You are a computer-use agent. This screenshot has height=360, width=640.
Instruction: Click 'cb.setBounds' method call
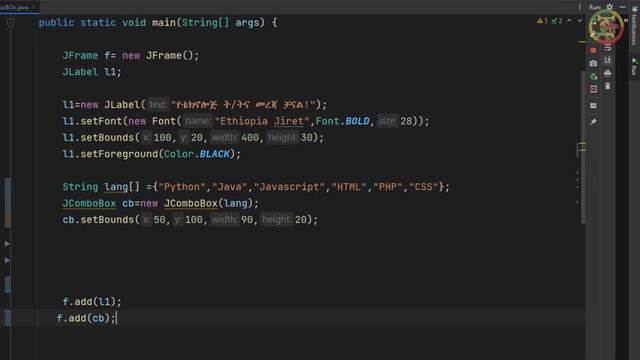98,220
